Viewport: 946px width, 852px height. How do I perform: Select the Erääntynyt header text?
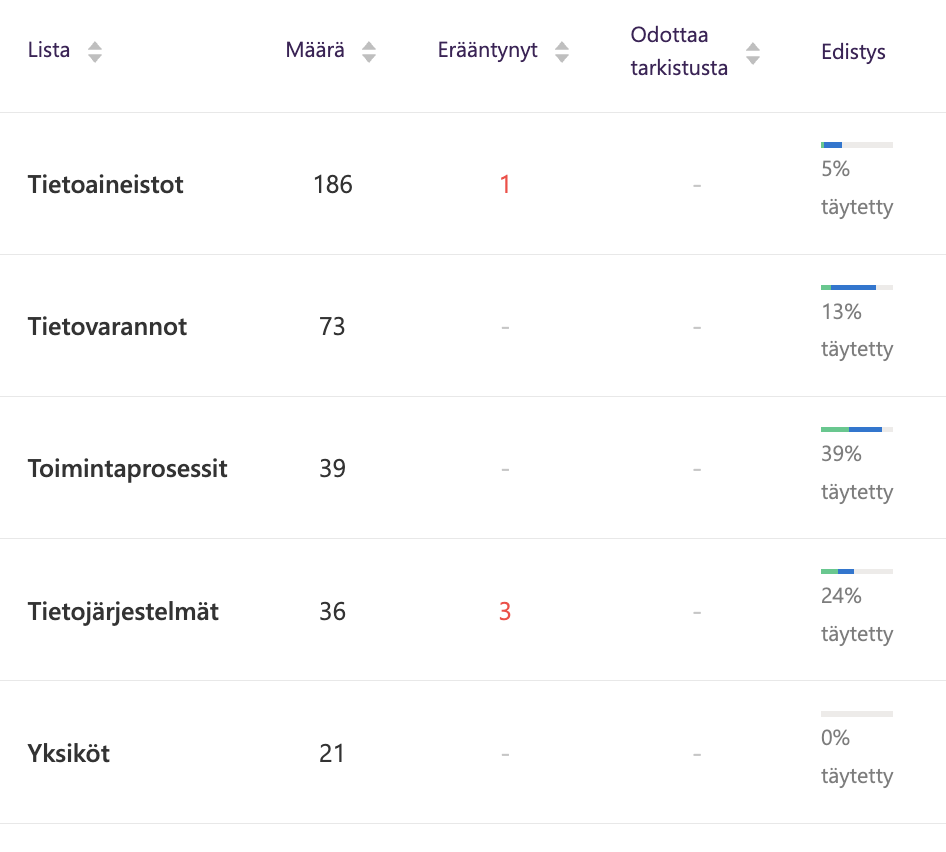tap(488, 51)
